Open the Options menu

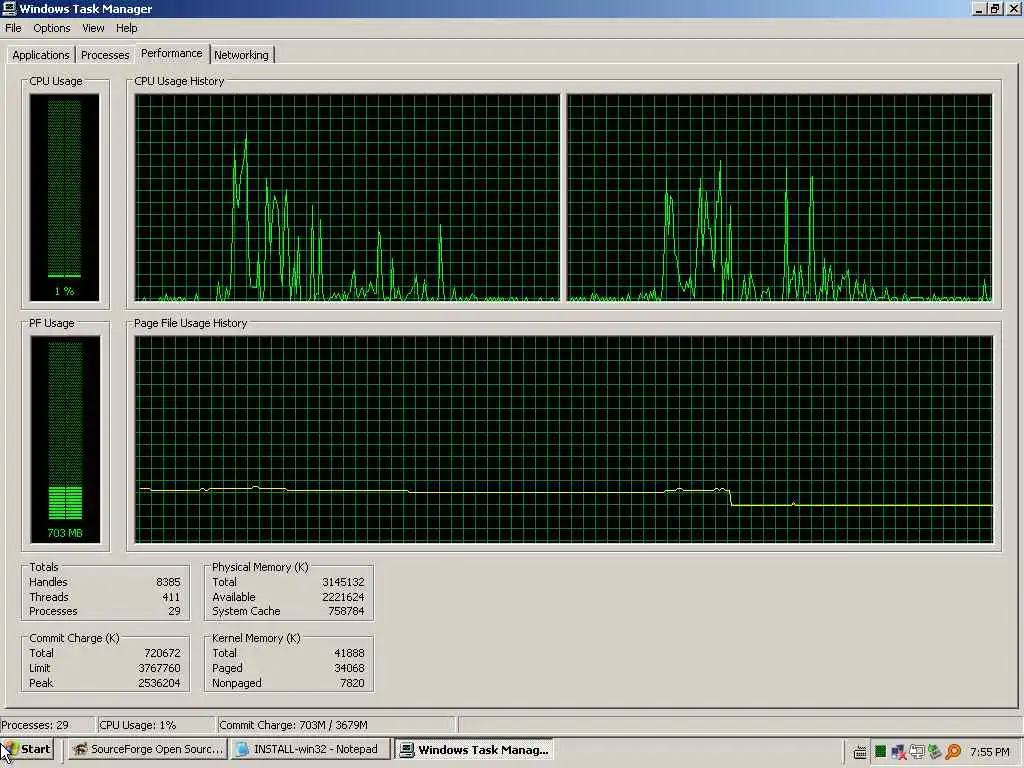pos(52,28)
